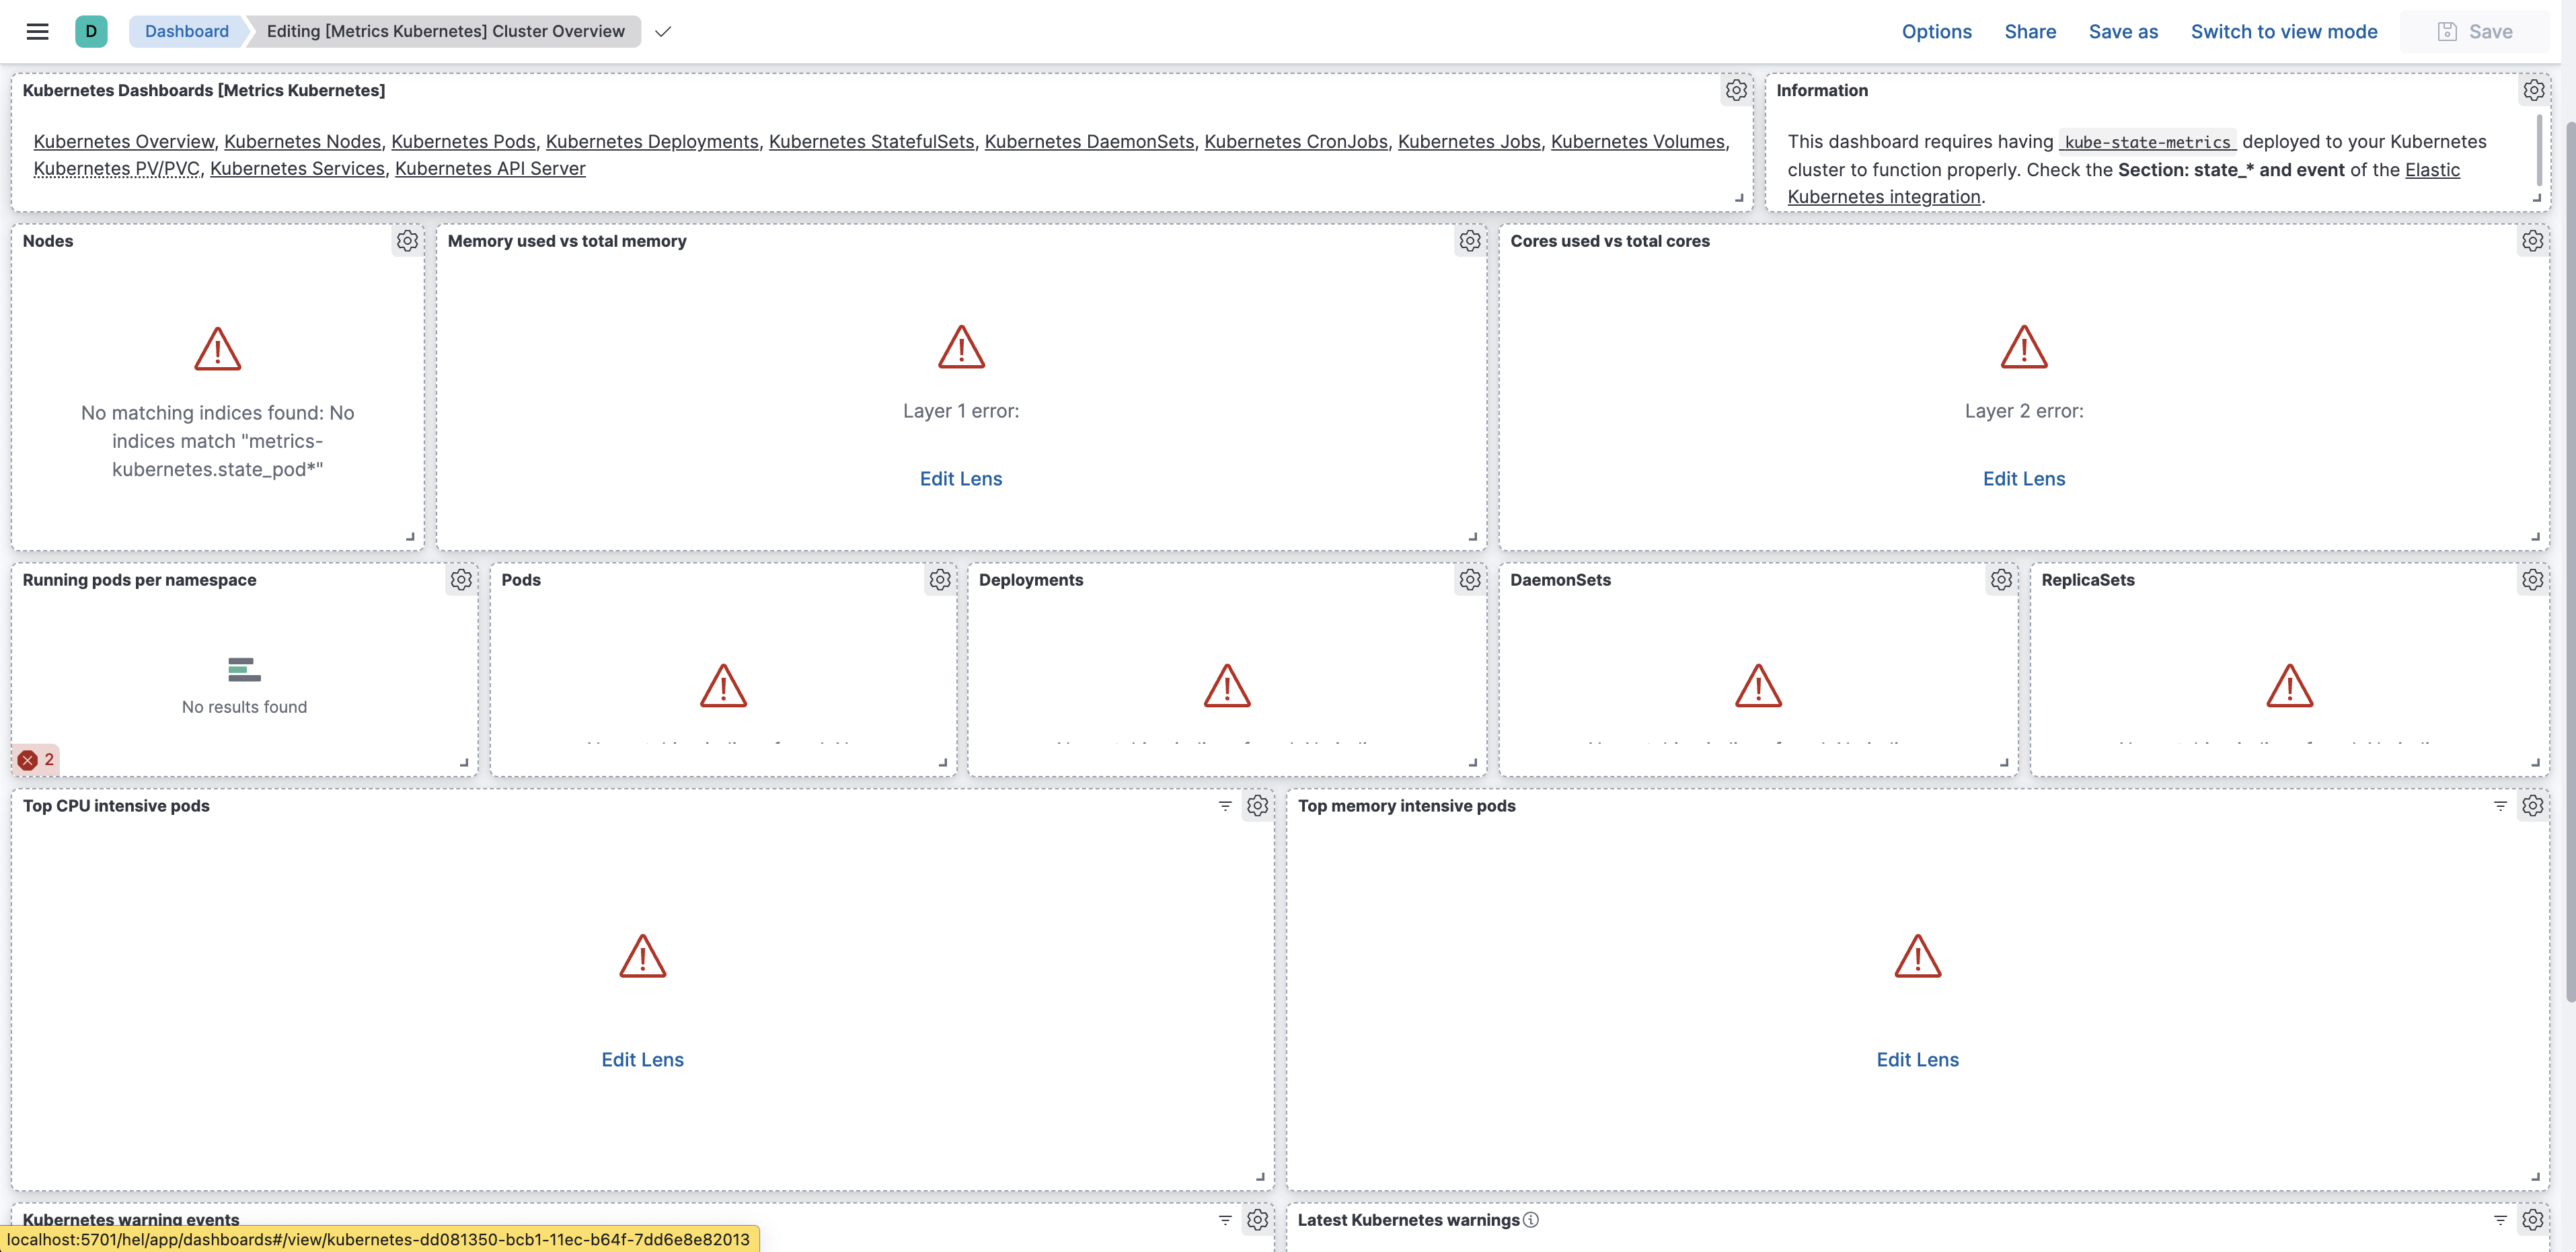
Task: Open Deployments panel gear options
Action: pyautogui.click(x=1469, y=580)
